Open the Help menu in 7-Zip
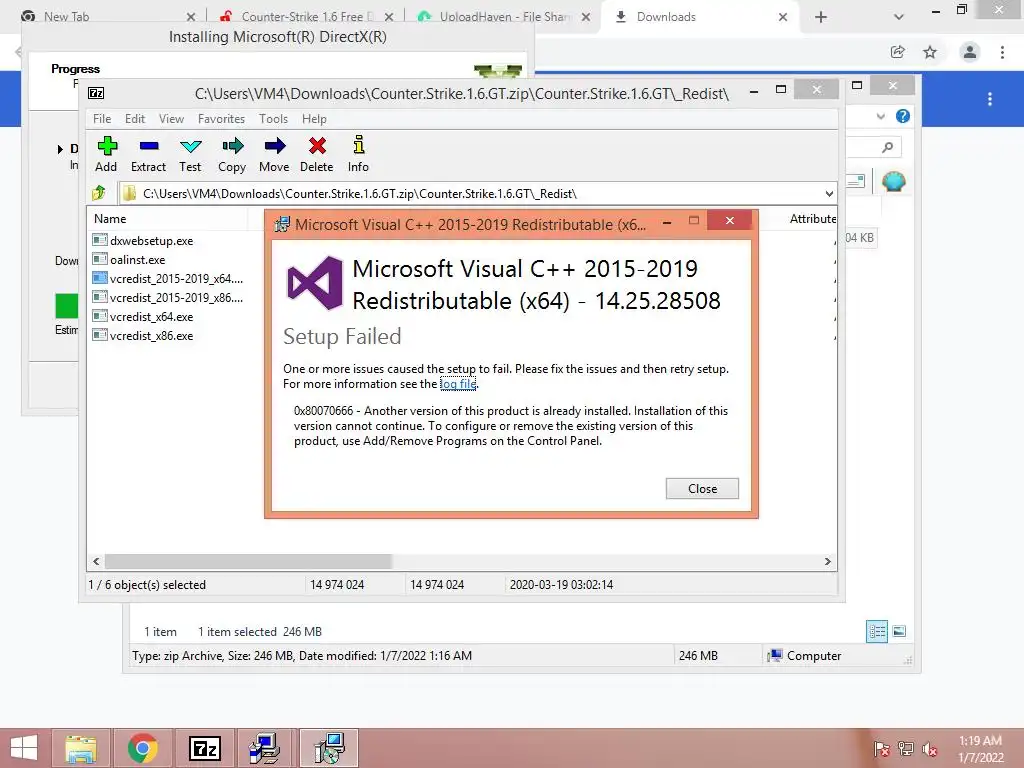 pos(314,119)
